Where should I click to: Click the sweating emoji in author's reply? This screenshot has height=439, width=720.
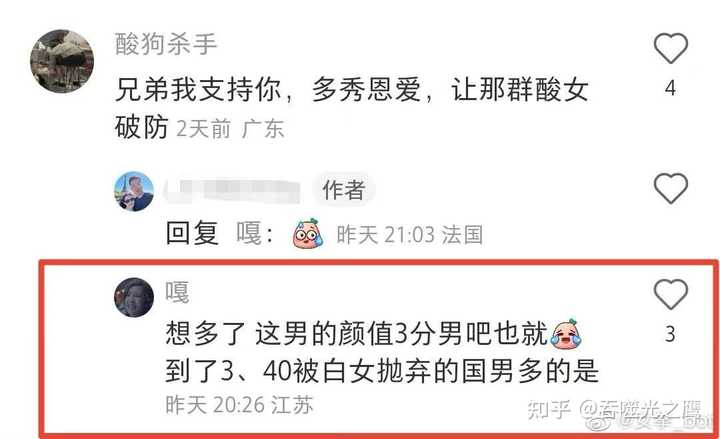coord(308,233)
